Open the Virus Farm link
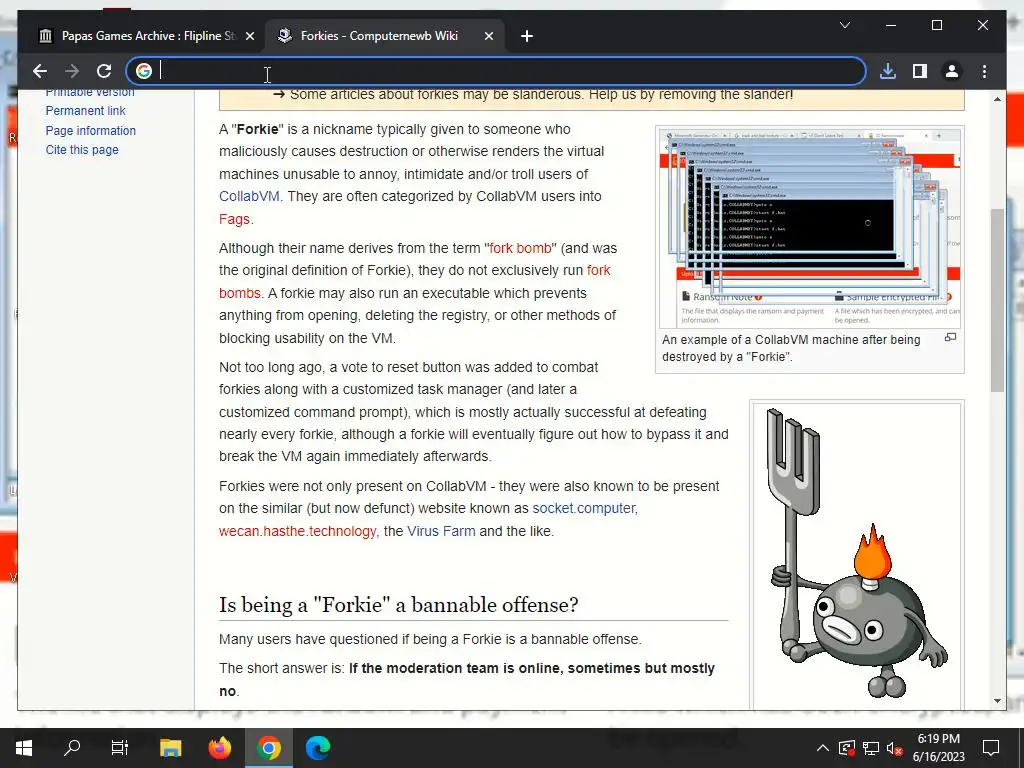 (441, 531)
